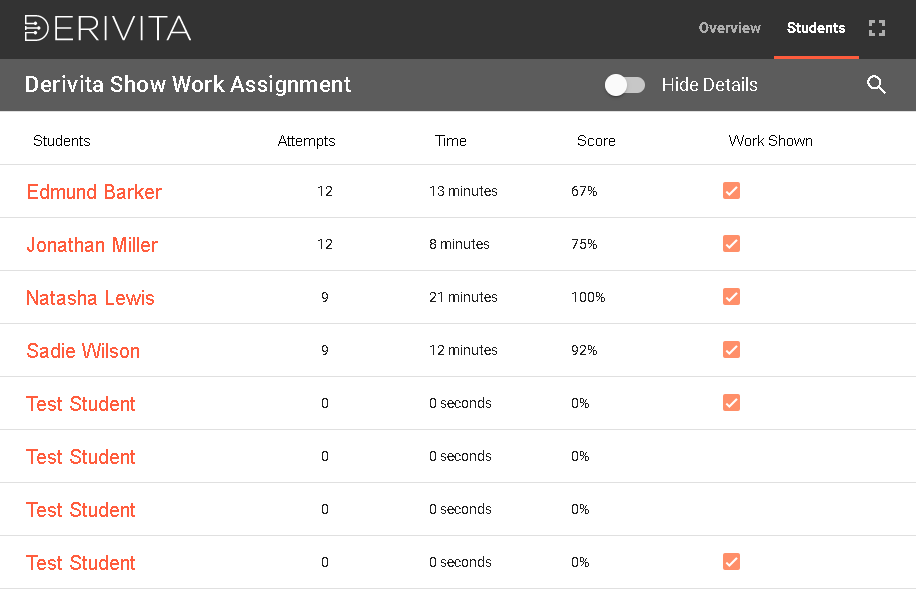
Task: Open Jonathan Miller's student page
Action: tap(92, 245)
